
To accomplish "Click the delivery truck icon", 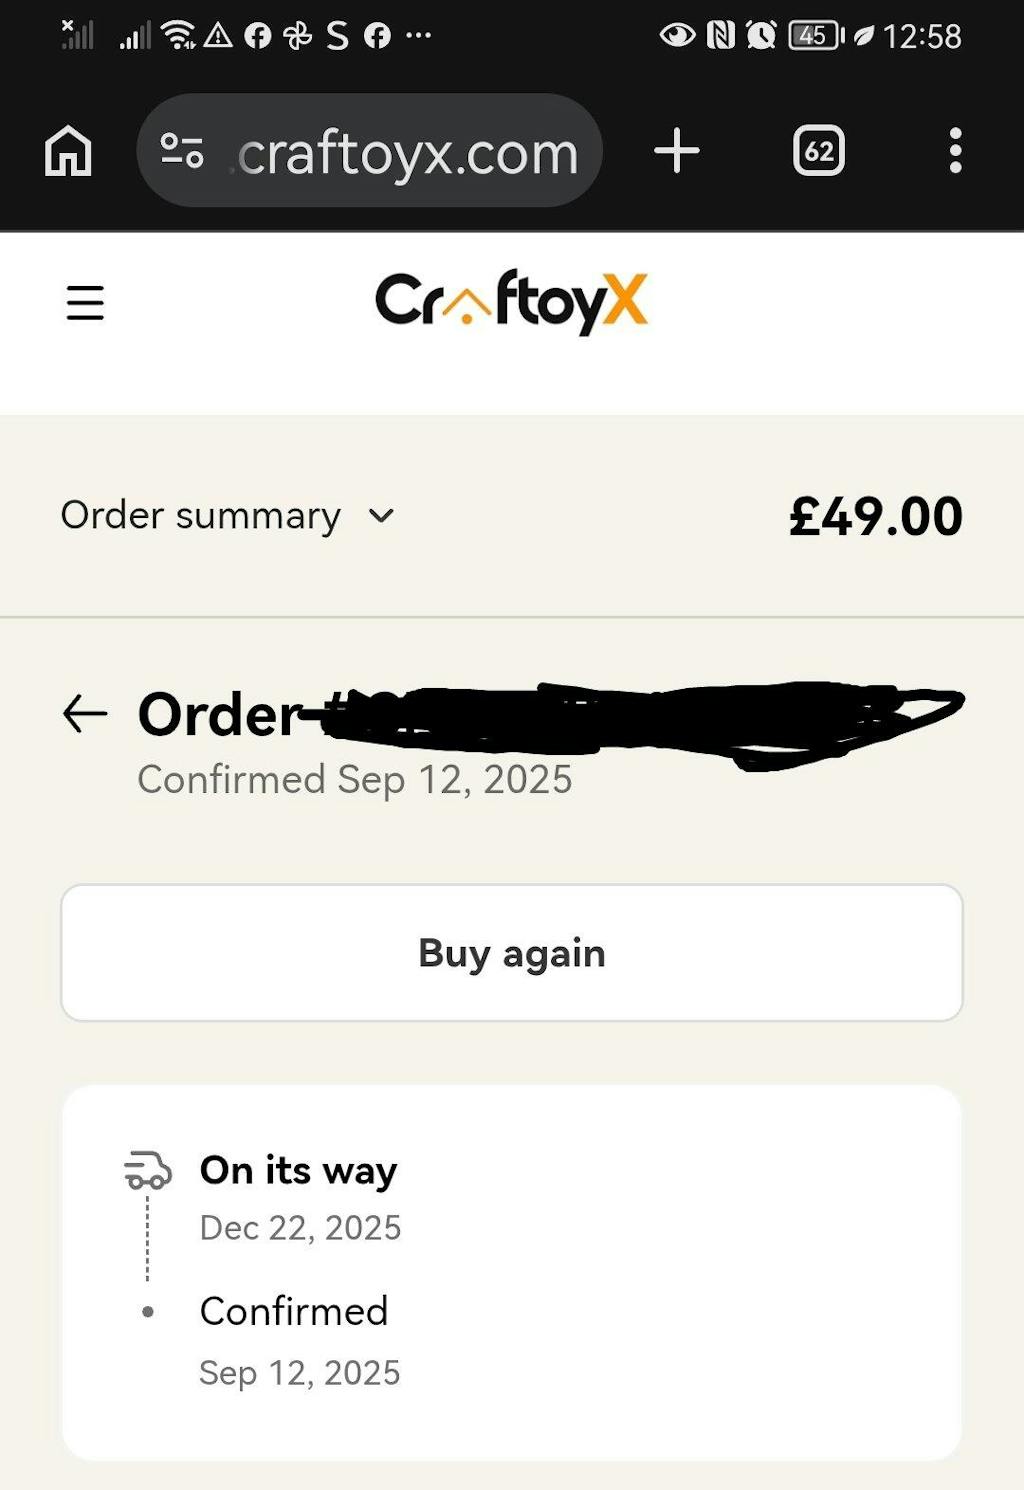I will pos(148,1169).
